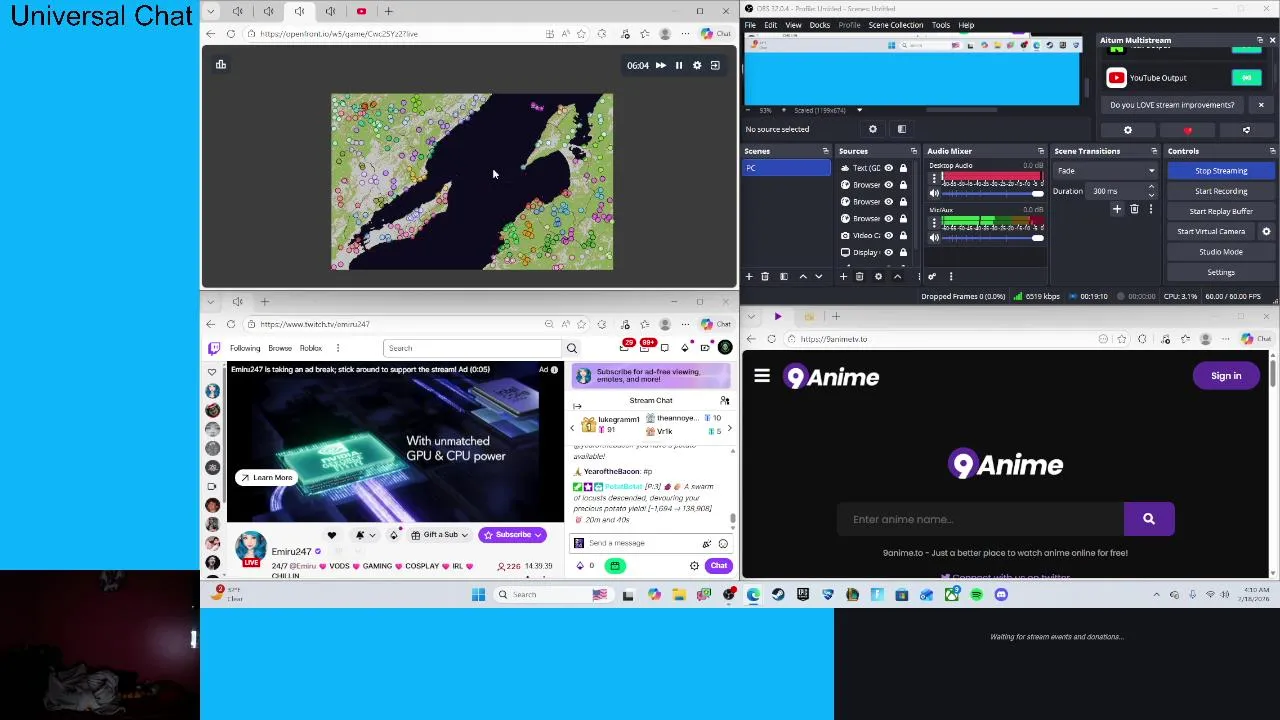Open the View menu in OBS
Image resolution: width=1280 pixels, height=720 pixels.
point(793,25)
